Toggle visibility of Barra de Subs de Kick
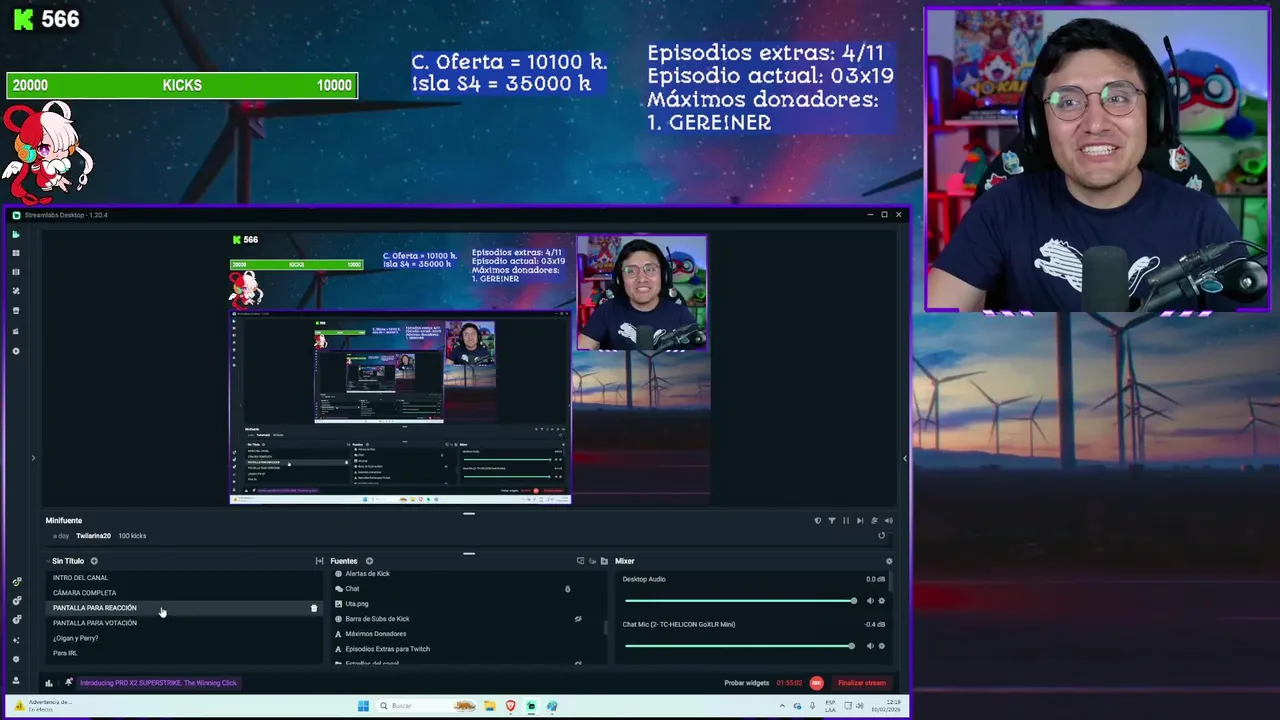 coord(578,619)
